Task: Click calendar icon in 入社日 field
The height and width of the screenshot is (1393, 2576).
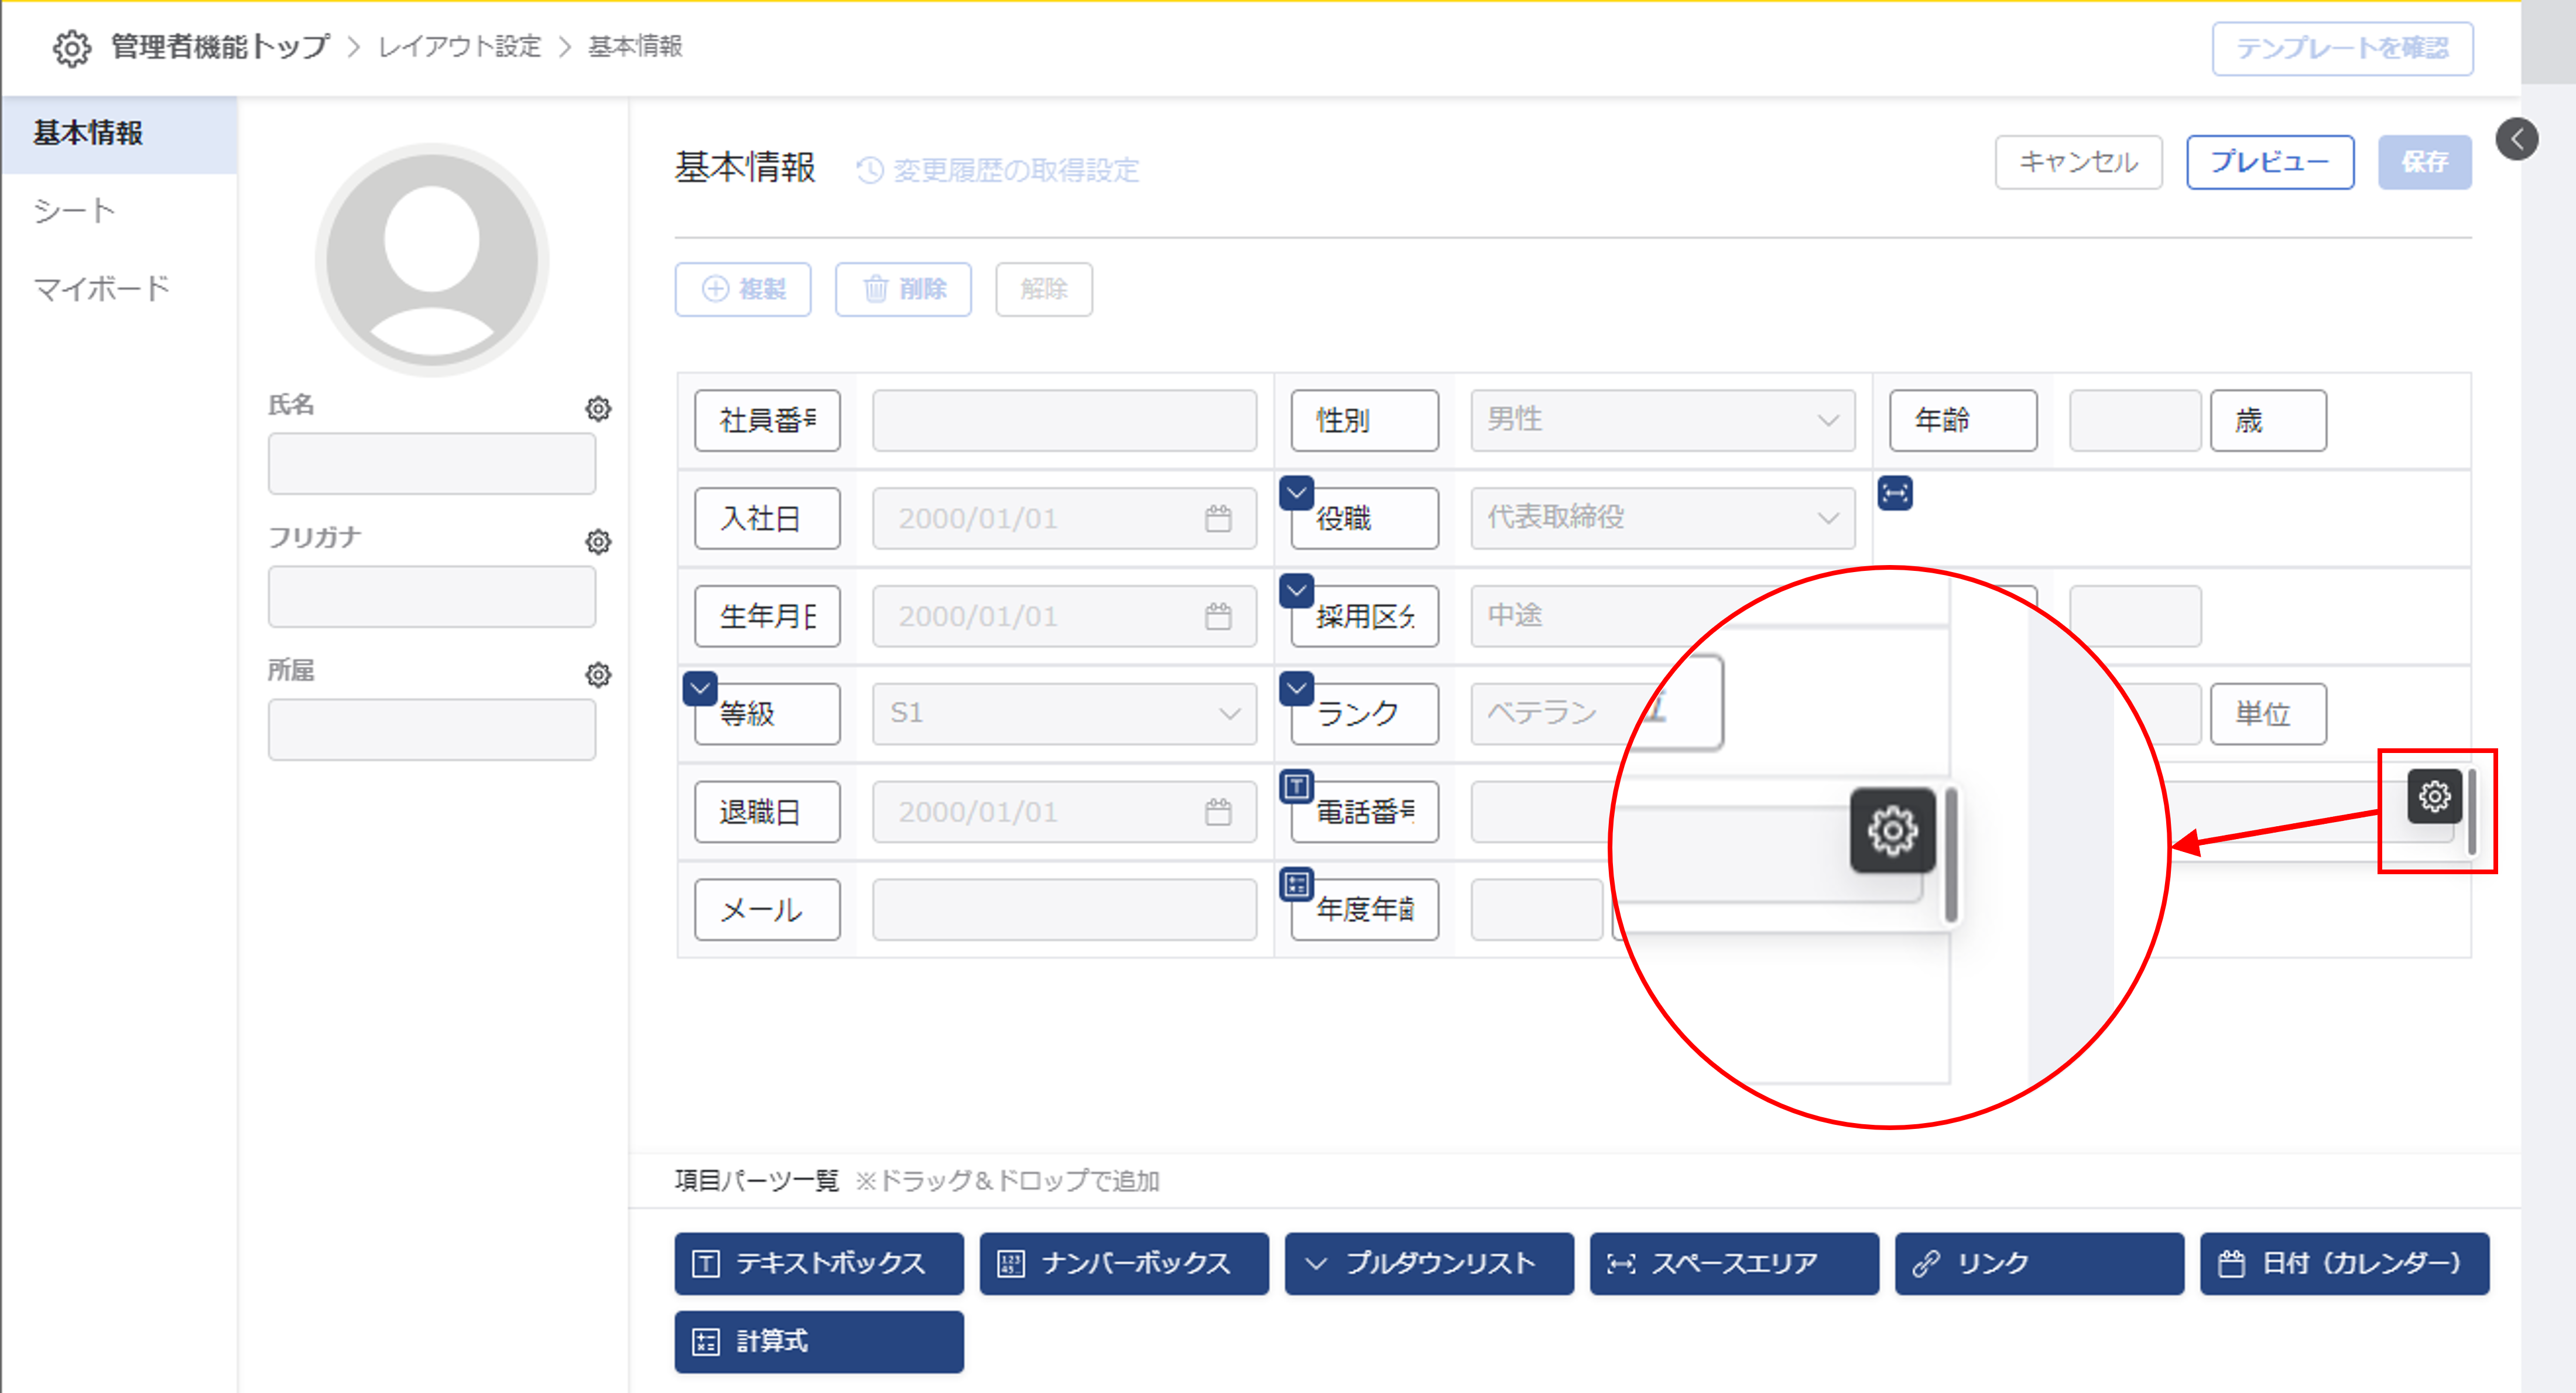Action: point(1217,518)
